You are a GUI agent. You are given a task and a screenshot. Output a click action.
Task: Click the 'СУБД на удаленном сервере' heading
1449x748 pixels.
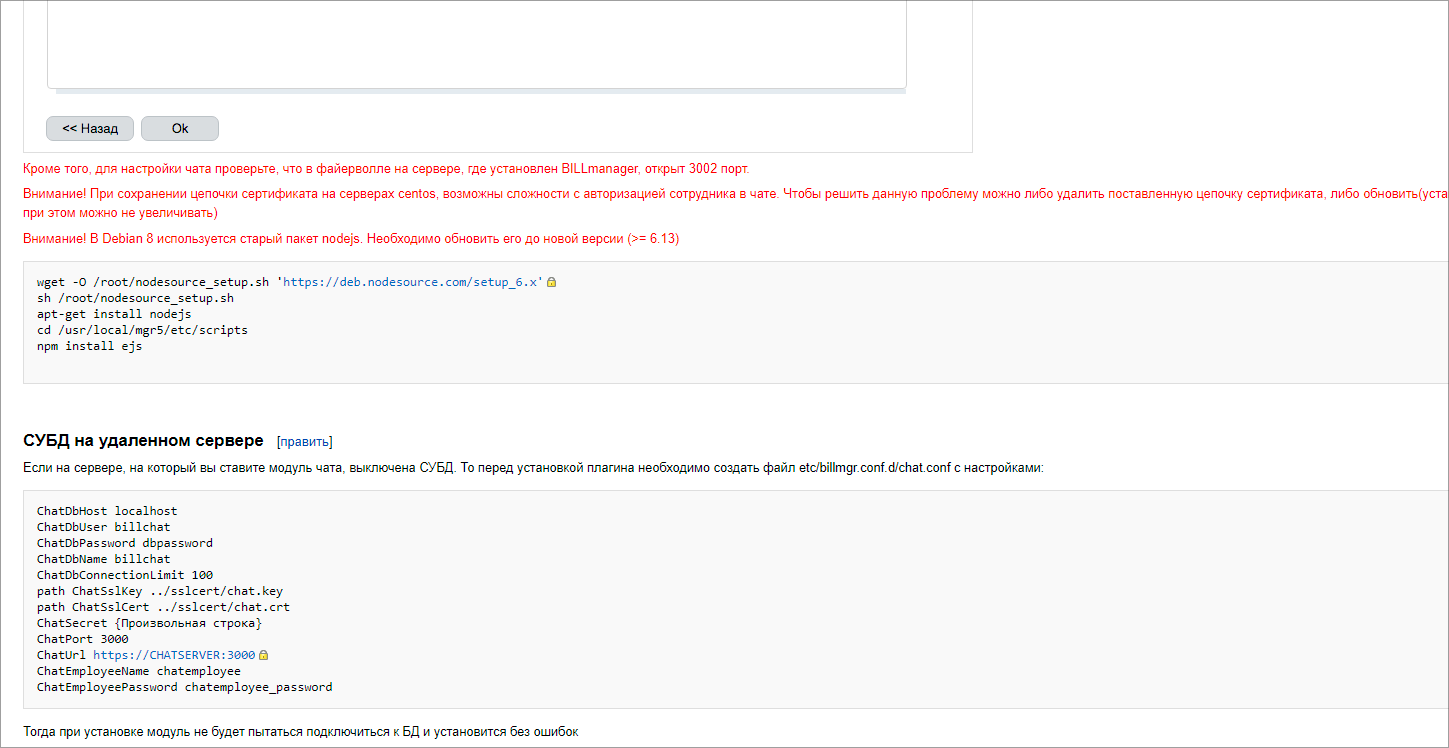pyautogui.click(x=143, y=440)
